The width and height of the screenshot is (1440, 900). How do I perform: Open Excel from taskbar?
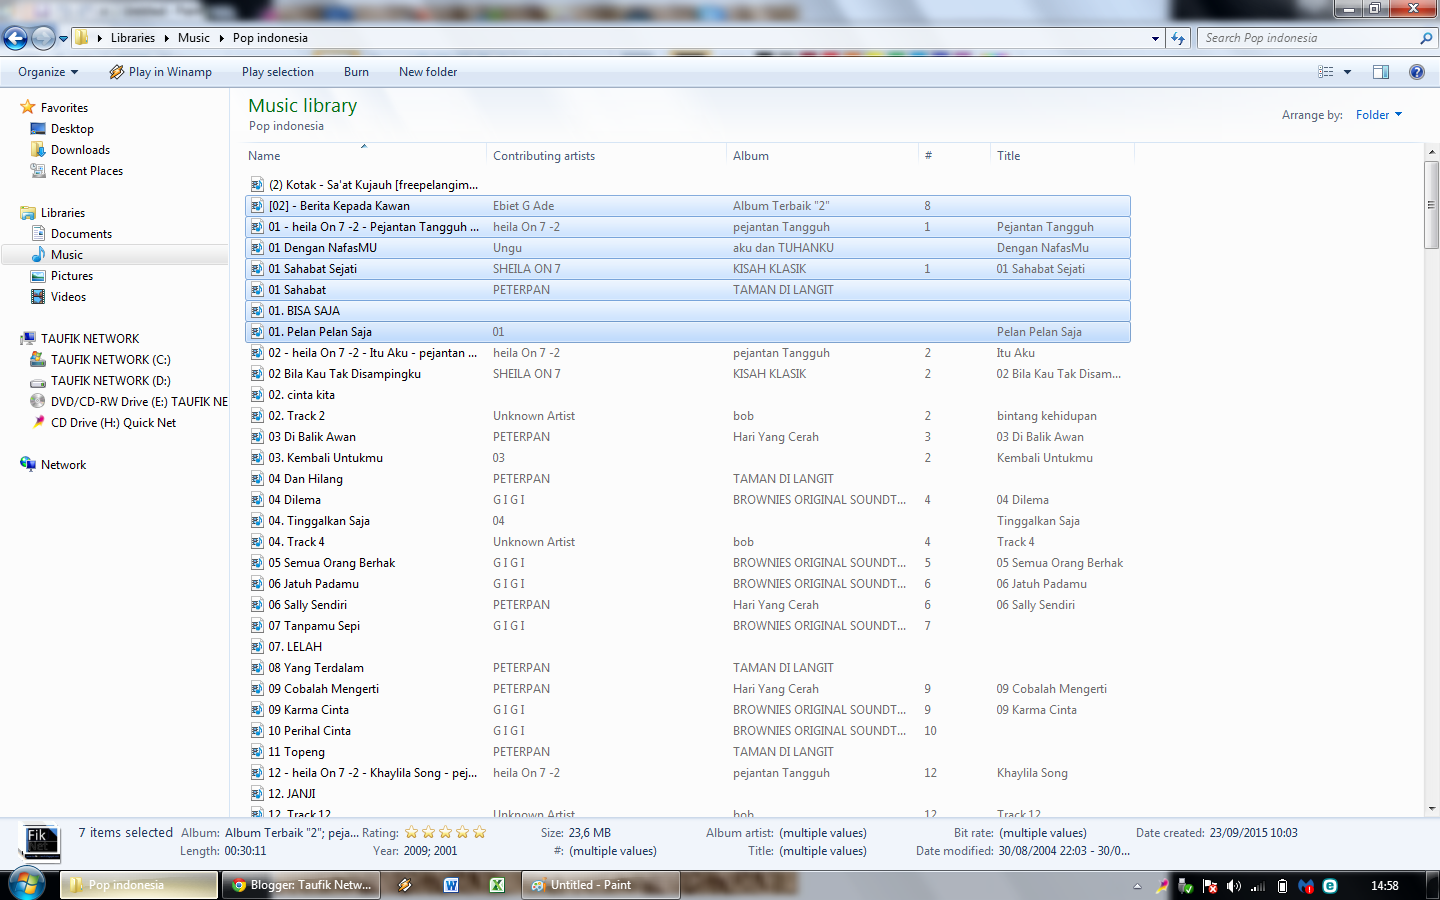pos(496,885)
